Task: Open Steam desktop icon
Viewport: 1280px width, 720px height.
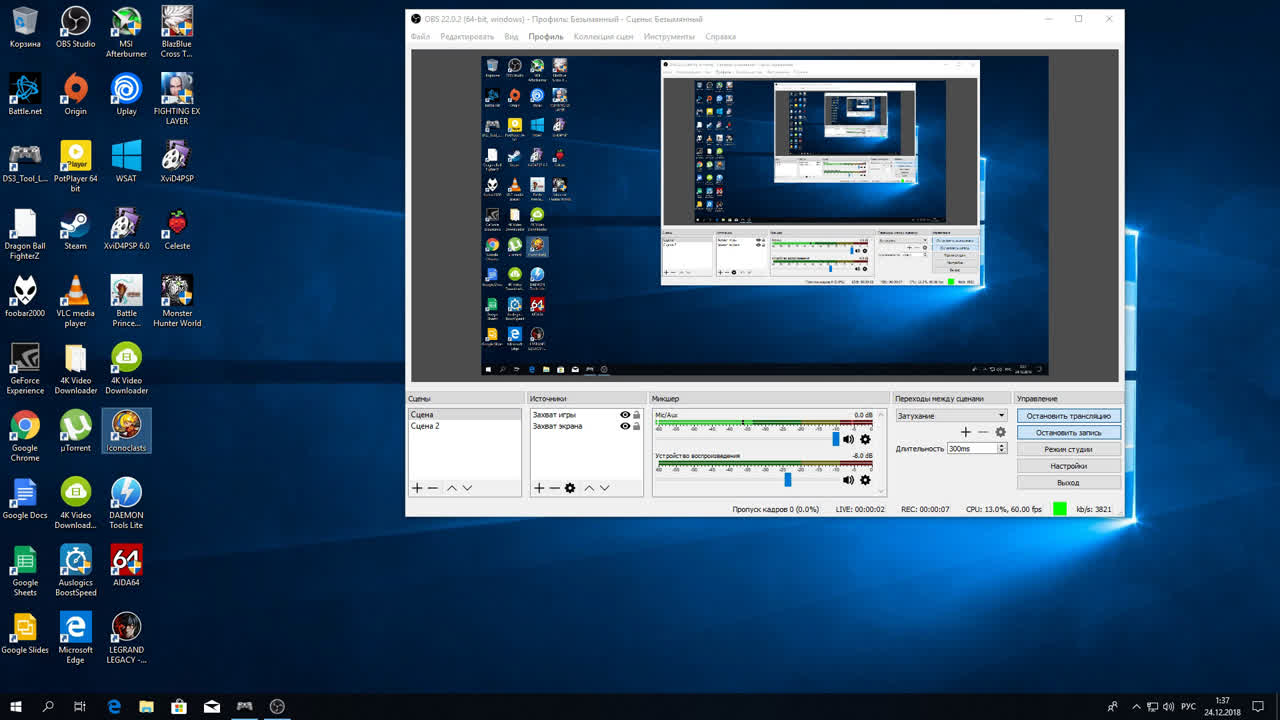Action: tap(75, 231)
